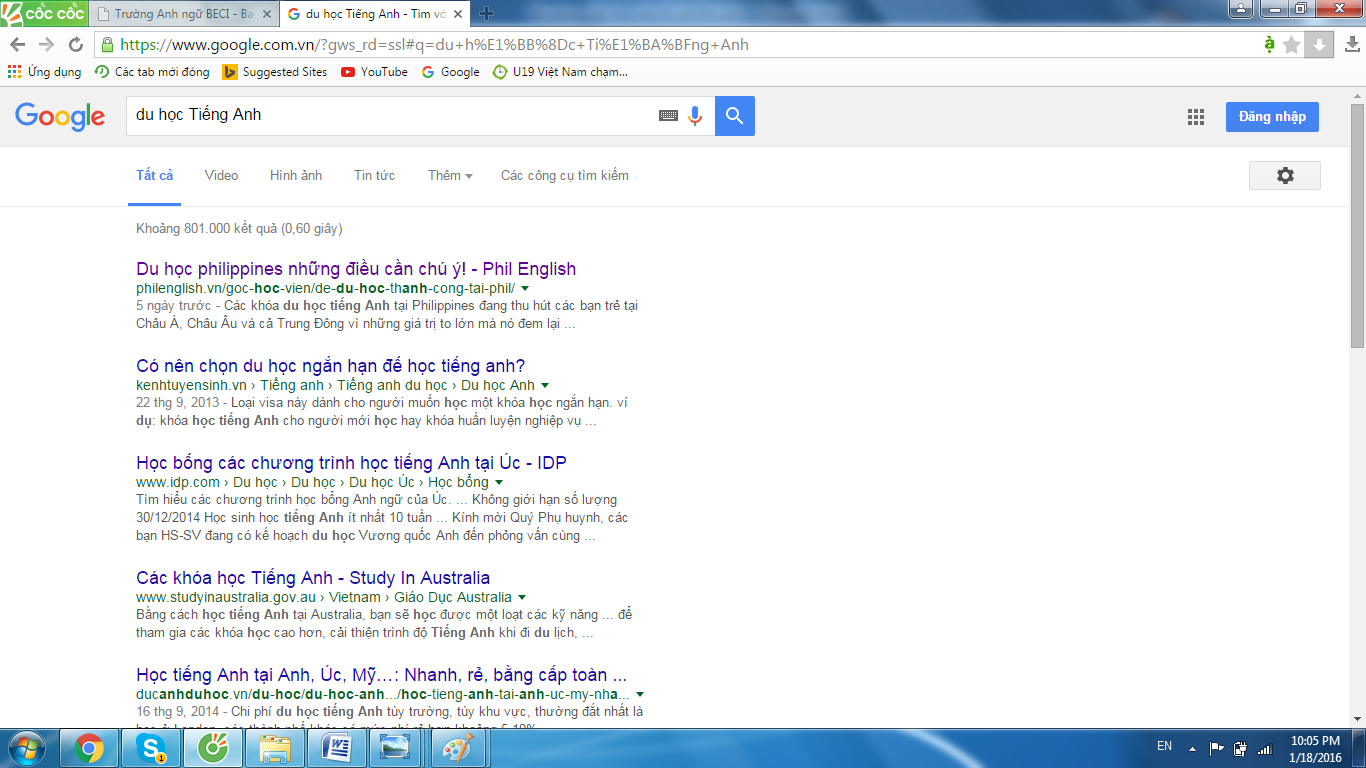Open the U19 Việt Nam bookmark

pyautogui.click(x=560, y=72)
